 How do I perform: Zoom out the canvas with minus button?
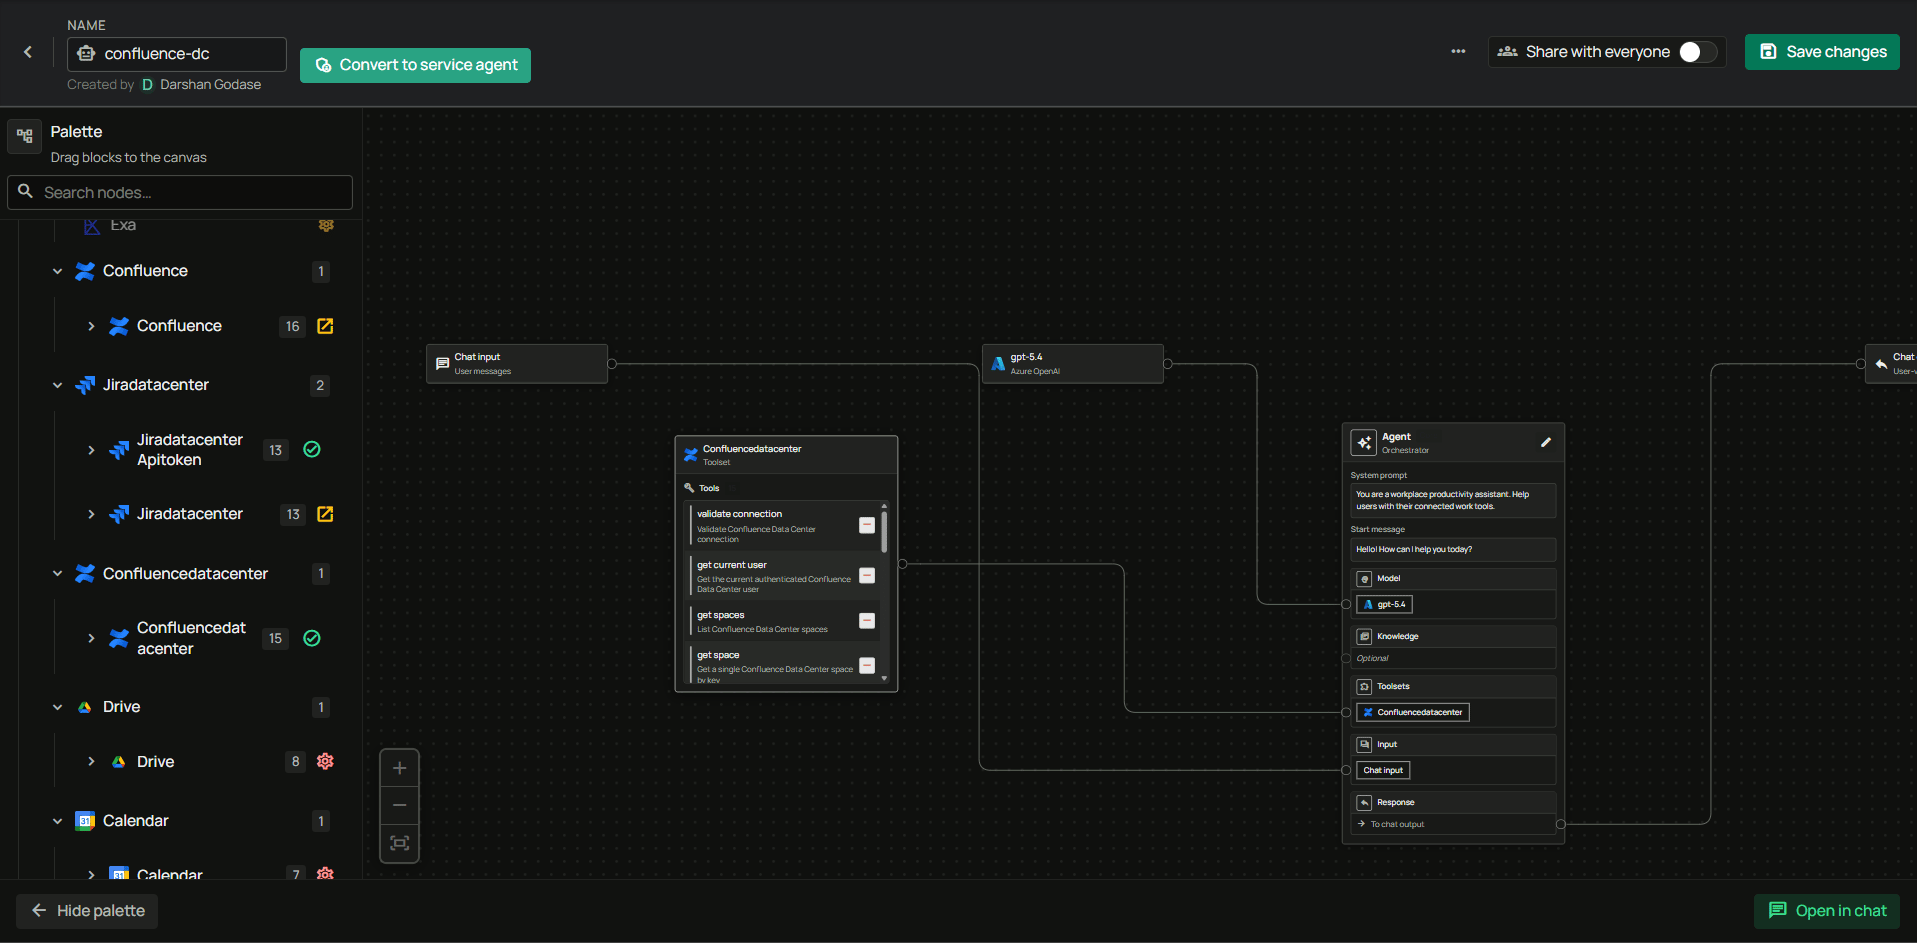point(400,805)
